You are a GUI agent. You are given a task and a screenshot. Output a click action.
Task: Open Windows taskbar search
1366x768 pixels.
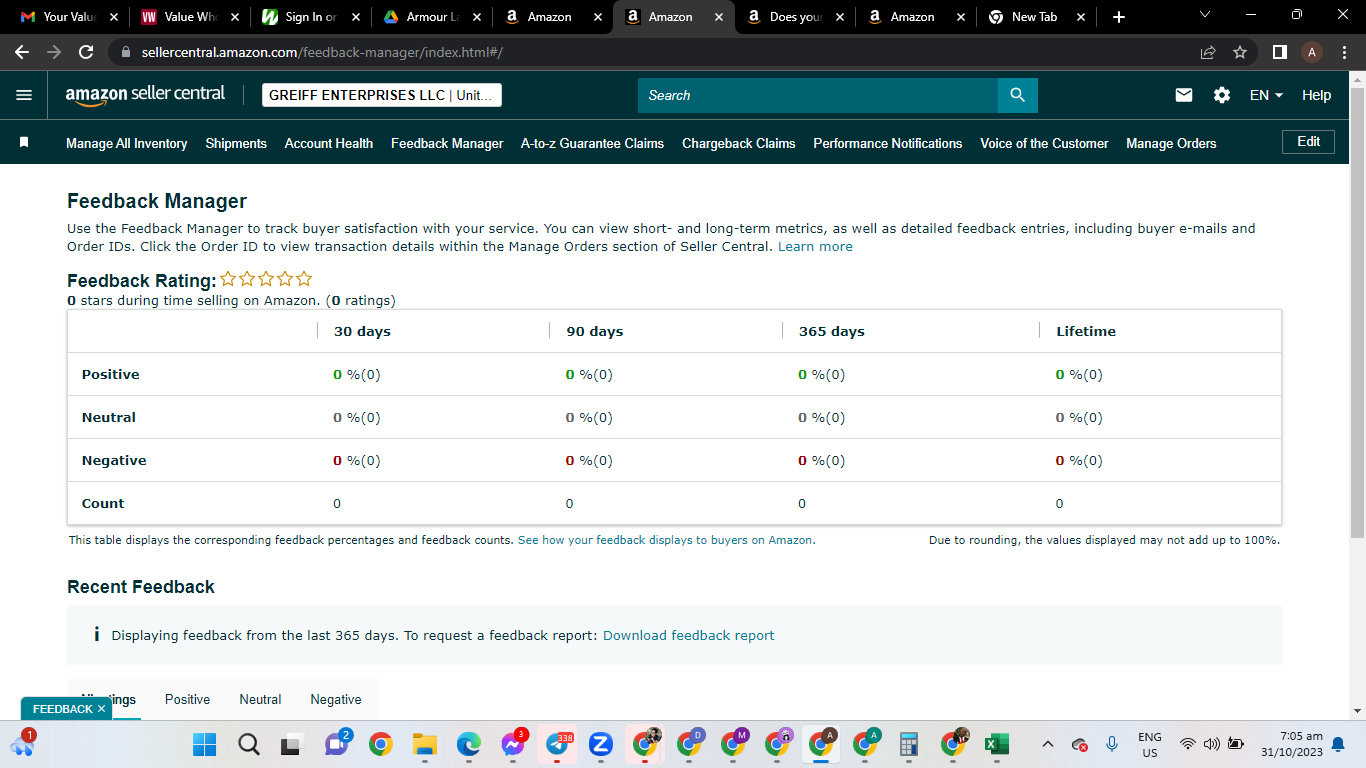pos(249,744)
